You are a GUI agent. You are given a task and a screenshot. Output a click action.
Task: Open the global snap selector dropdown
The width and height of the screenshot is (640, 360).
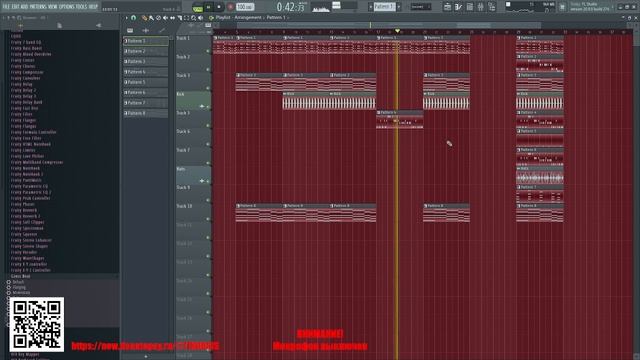(420, 7)
